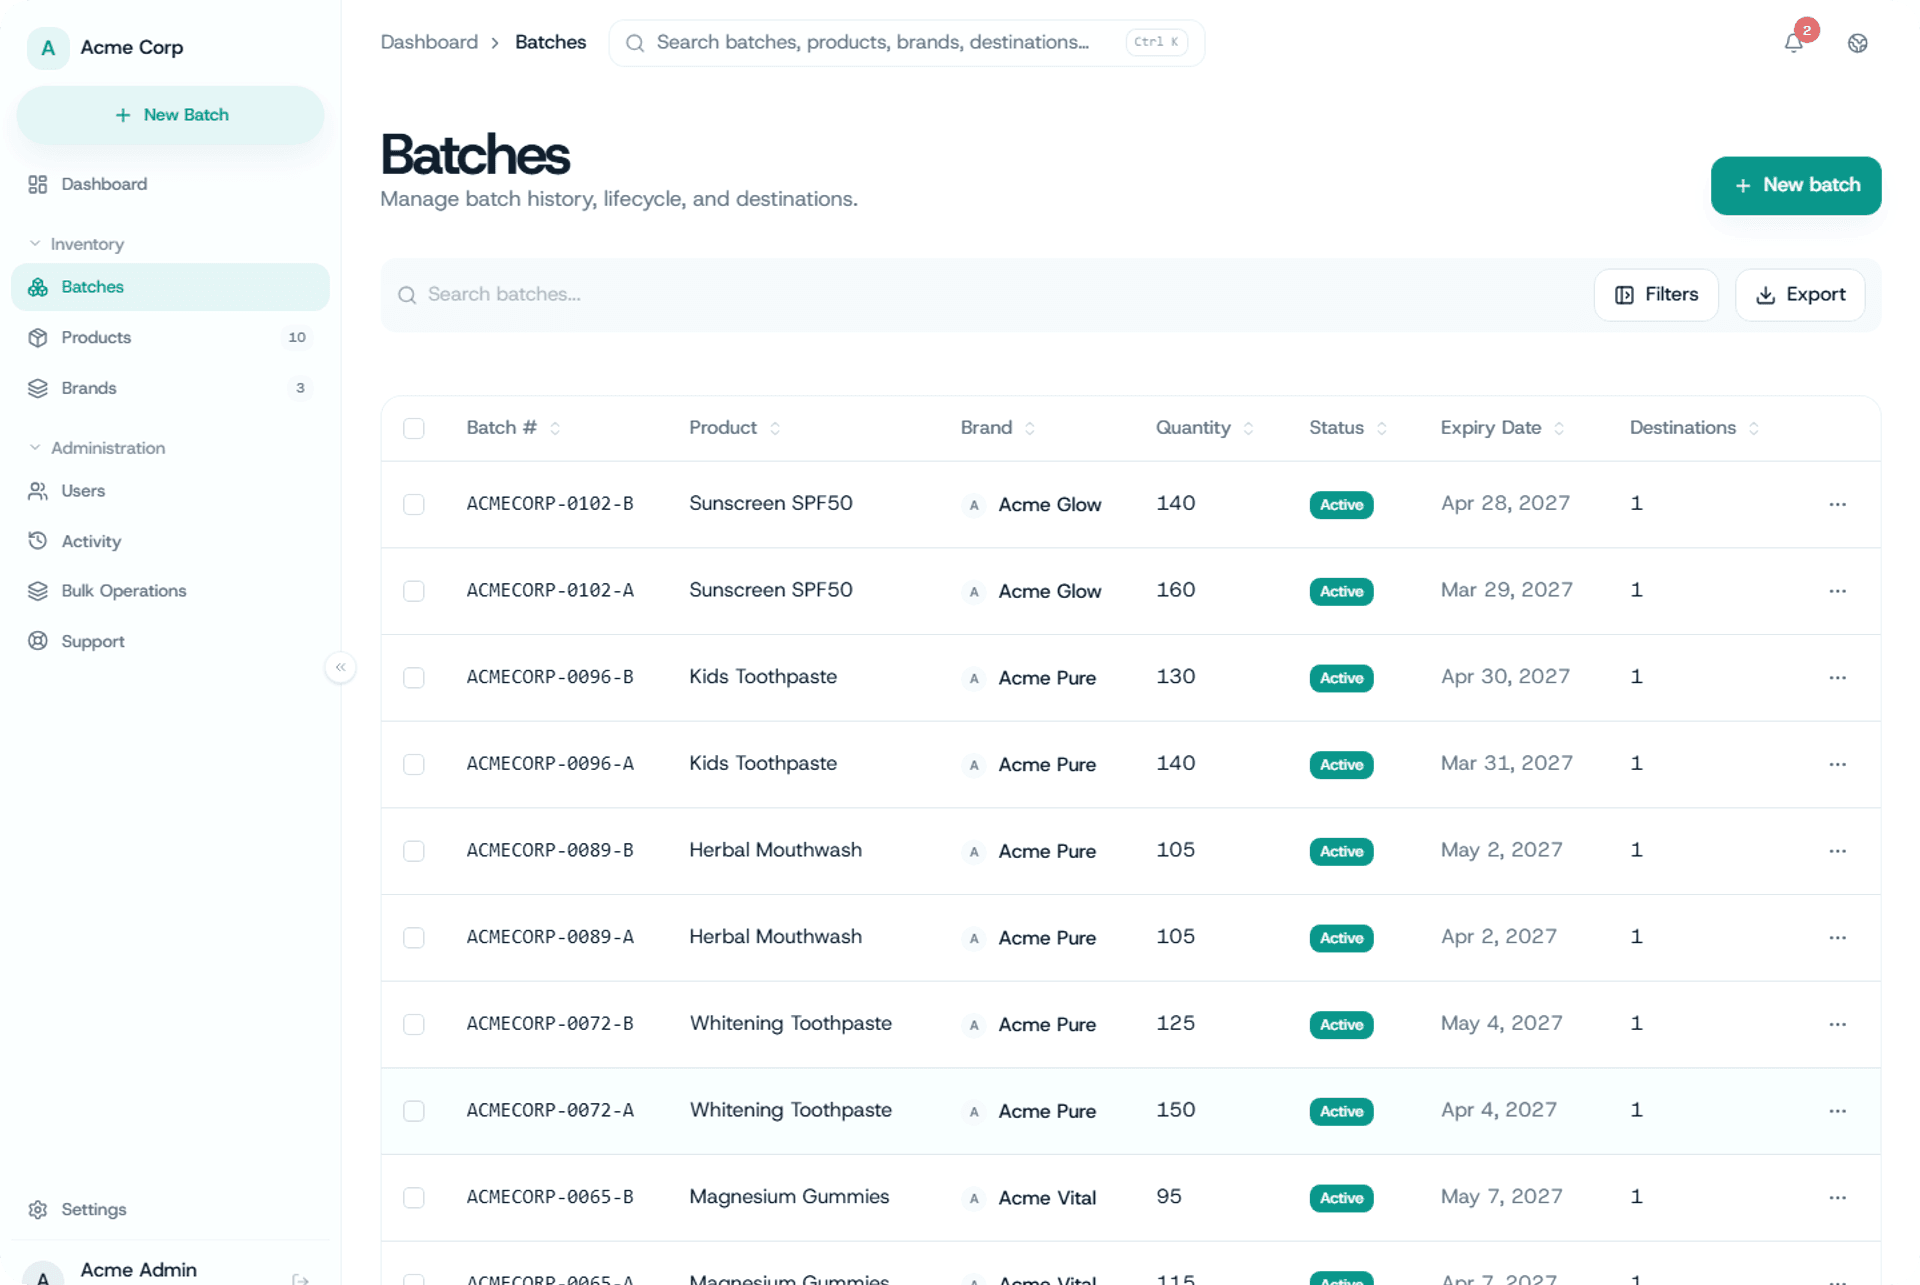Check the ACMECORP-0102-A row checkbox

point(414,591)
